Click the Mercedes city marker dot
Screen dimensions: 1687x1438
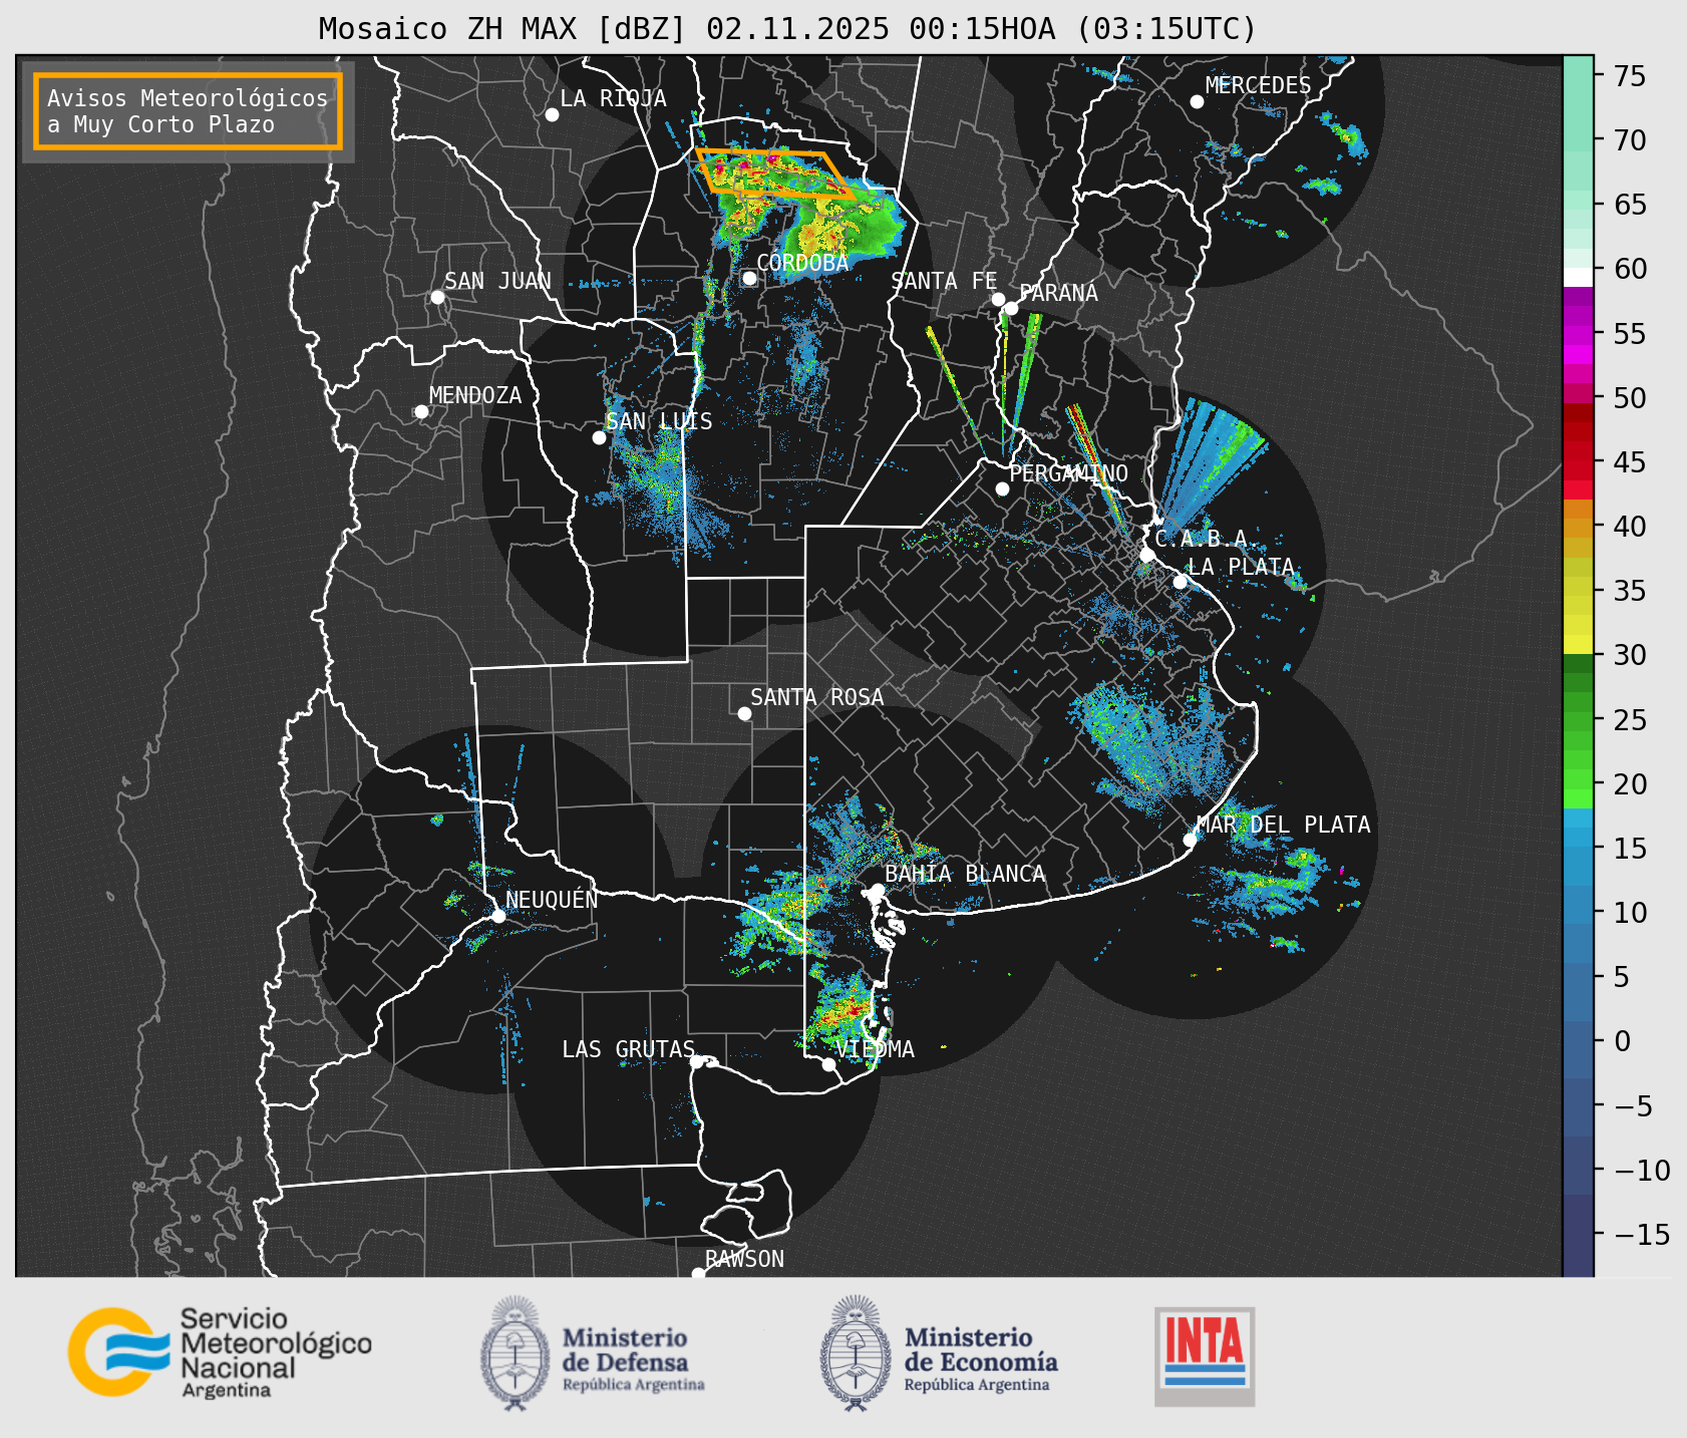(x=1196, y=102)
